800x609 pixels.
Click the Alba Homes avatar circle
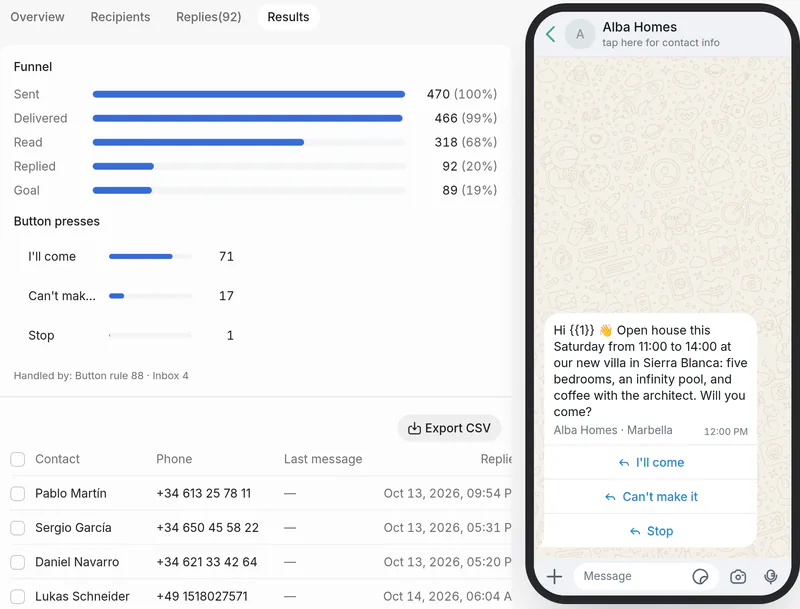580,34
